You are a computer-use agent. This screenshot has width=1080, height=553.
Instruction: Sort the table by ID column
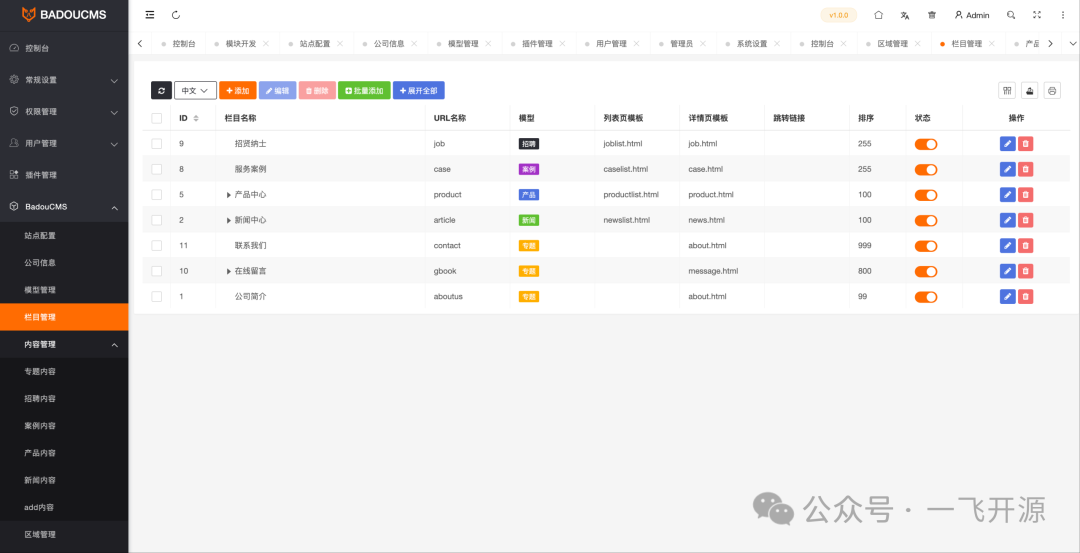(x=196, y=118)
